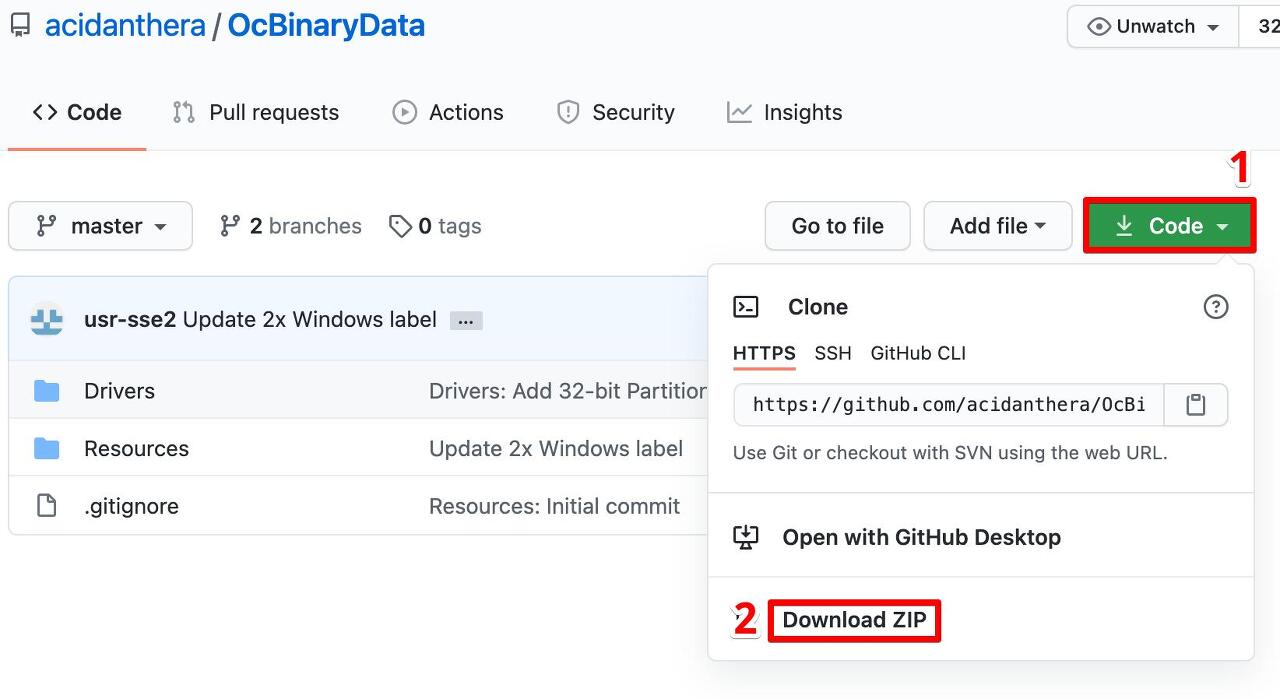1280x699 pixels.
Task: Copy clone URL with clipboard button
Action: pyautogui.click(x=1195, y=405)
